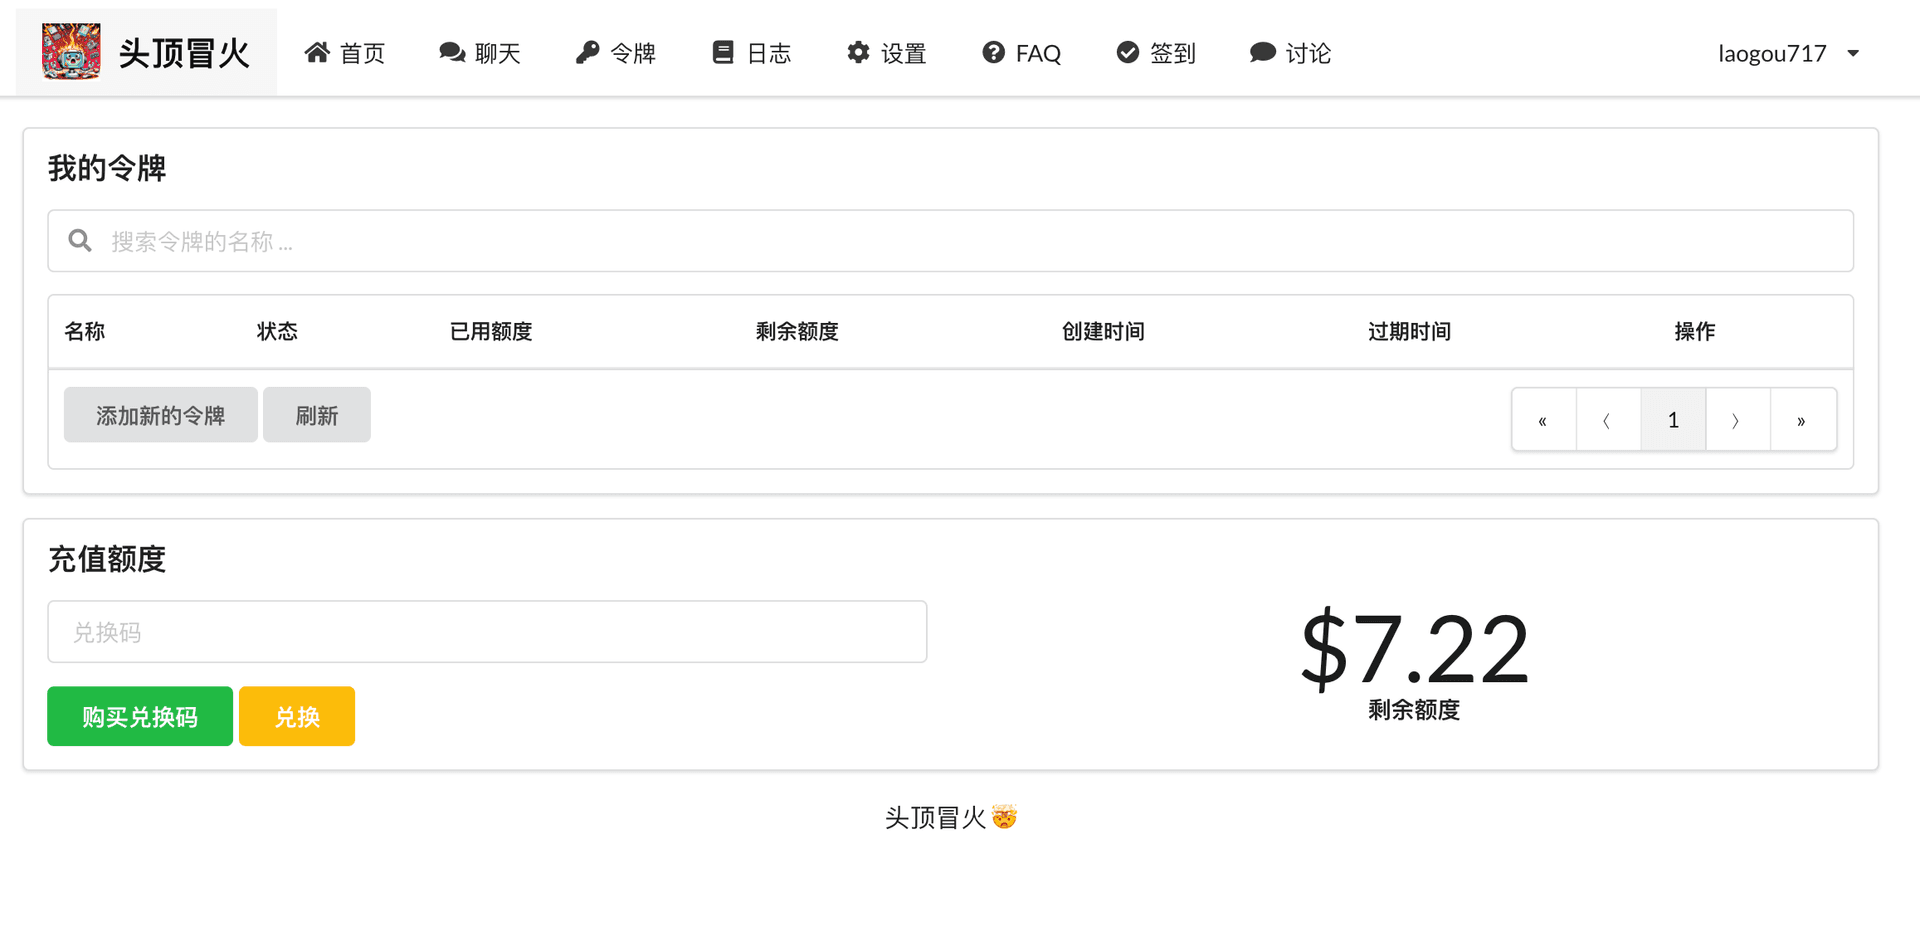Click the 状态 column header
Image resolution: width=1920 pixels, height=928 pixels.
click(x=277, y=331)
